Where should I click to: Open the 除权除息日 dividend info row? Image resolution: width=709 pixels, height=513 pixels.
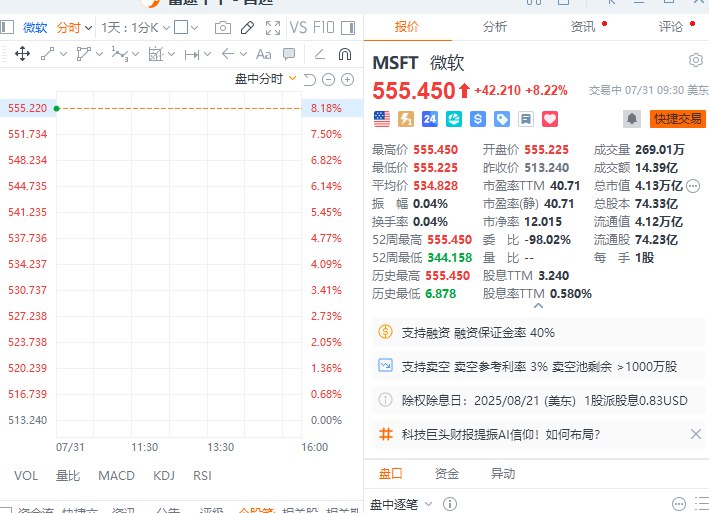coord(539,400)
